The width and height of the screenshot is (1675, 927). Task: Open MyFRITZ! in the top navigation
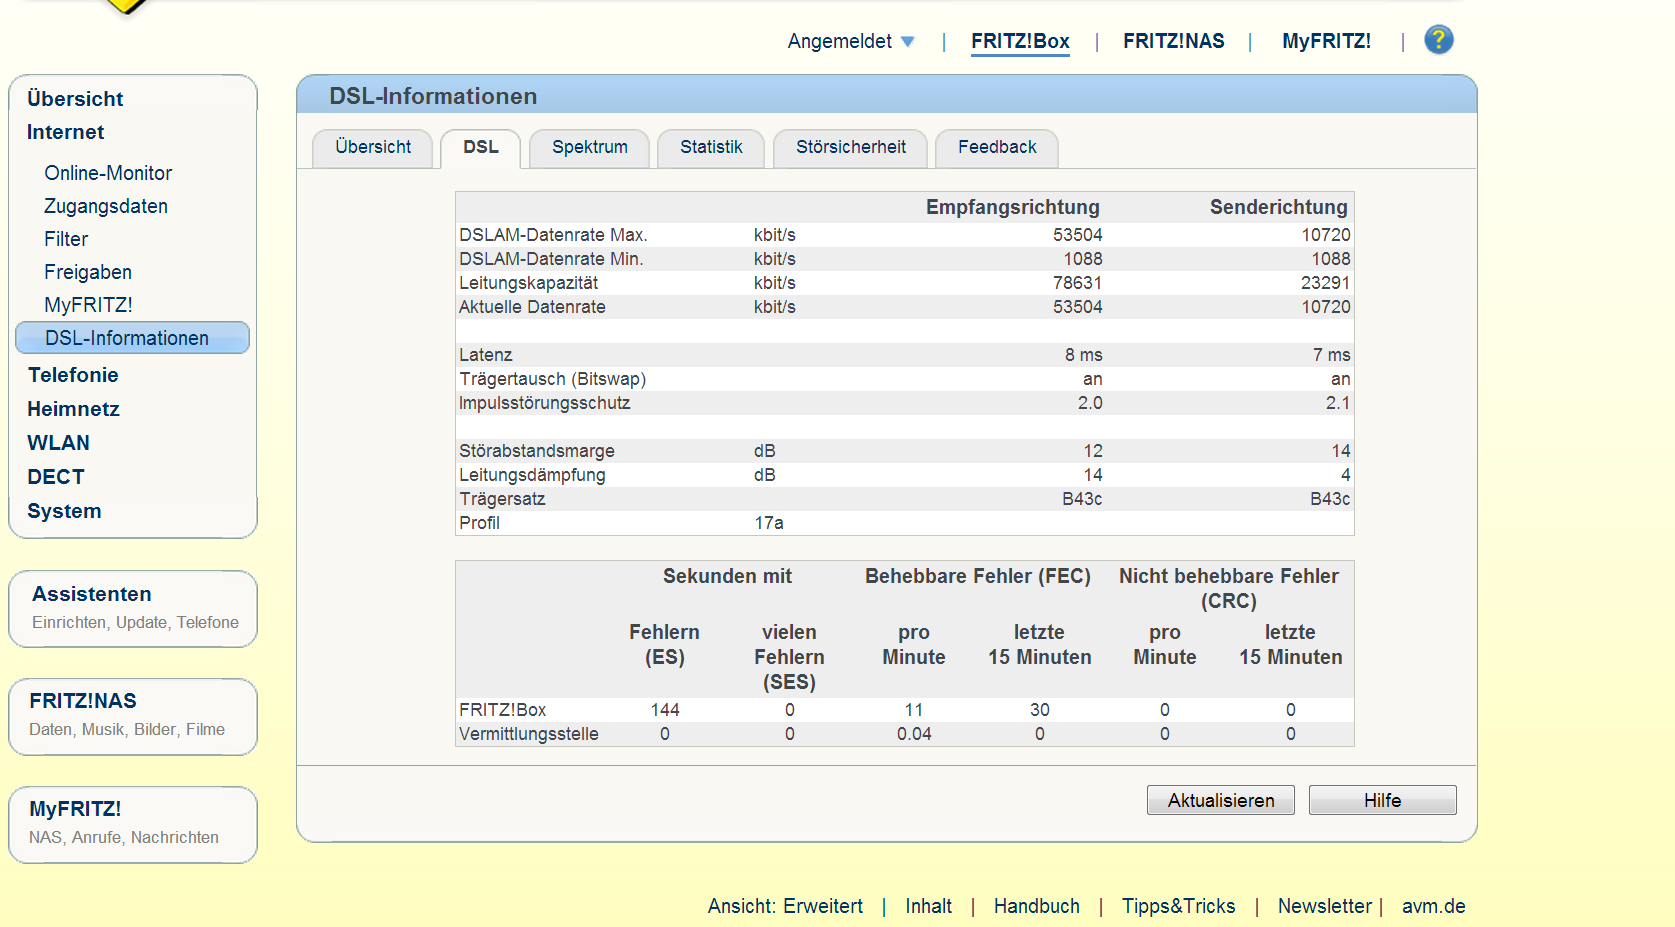[1327, 41]
